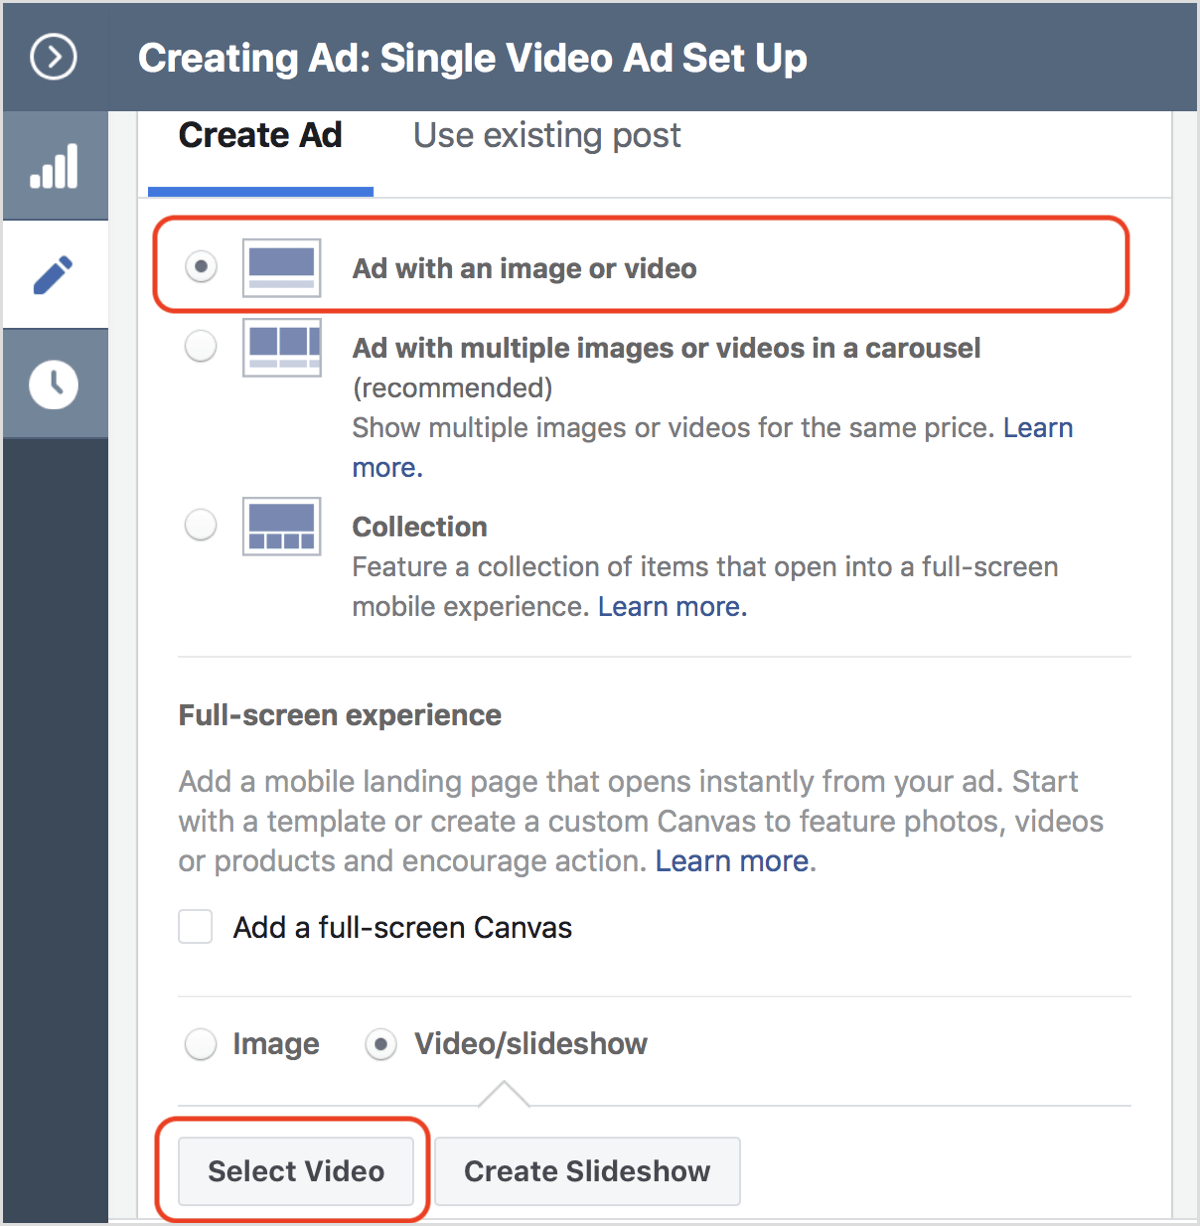
Task: Click the carousel format thumbnail icon
Action: (x=281, y=347)
